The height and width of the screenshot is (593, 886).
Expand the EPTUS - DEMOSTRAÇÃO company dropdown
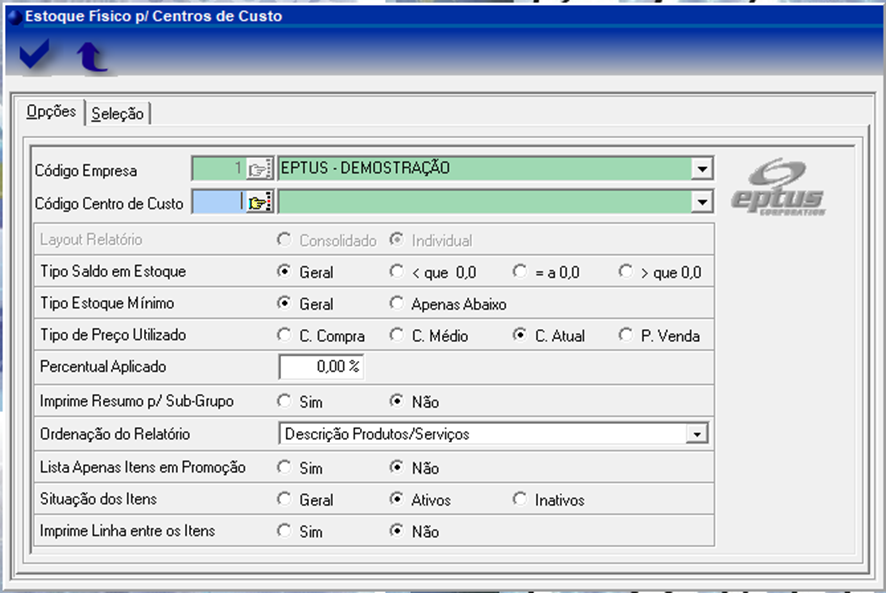pos(702,169)
